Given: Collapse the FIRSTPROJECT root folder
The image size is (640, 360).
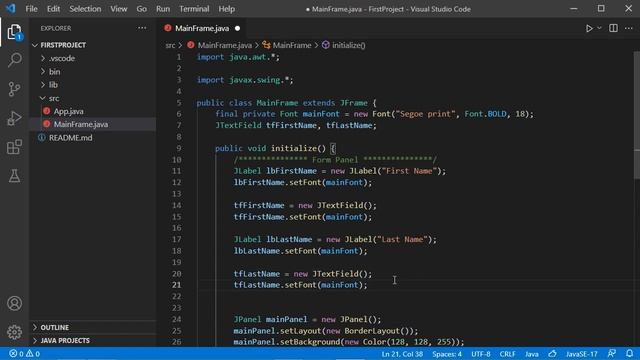Looking at the screenshot, I should 63,45.
